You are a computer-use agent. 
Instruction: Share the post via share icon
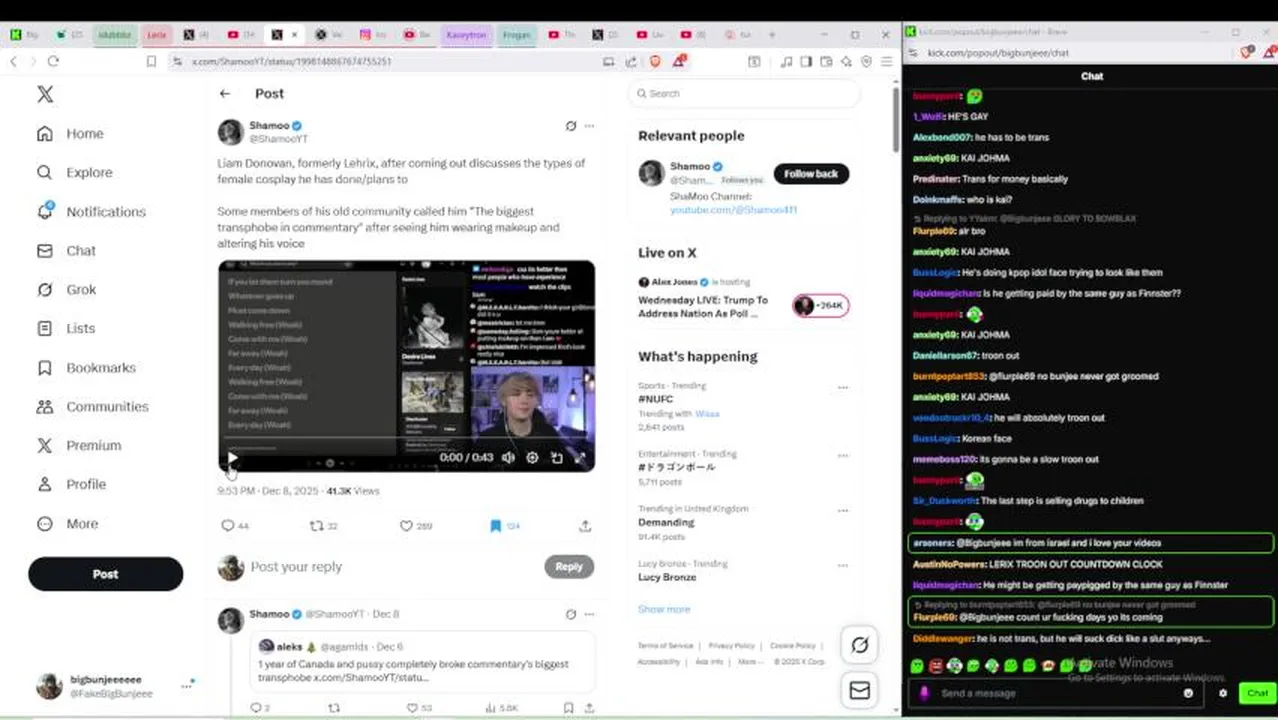[585, 525]
